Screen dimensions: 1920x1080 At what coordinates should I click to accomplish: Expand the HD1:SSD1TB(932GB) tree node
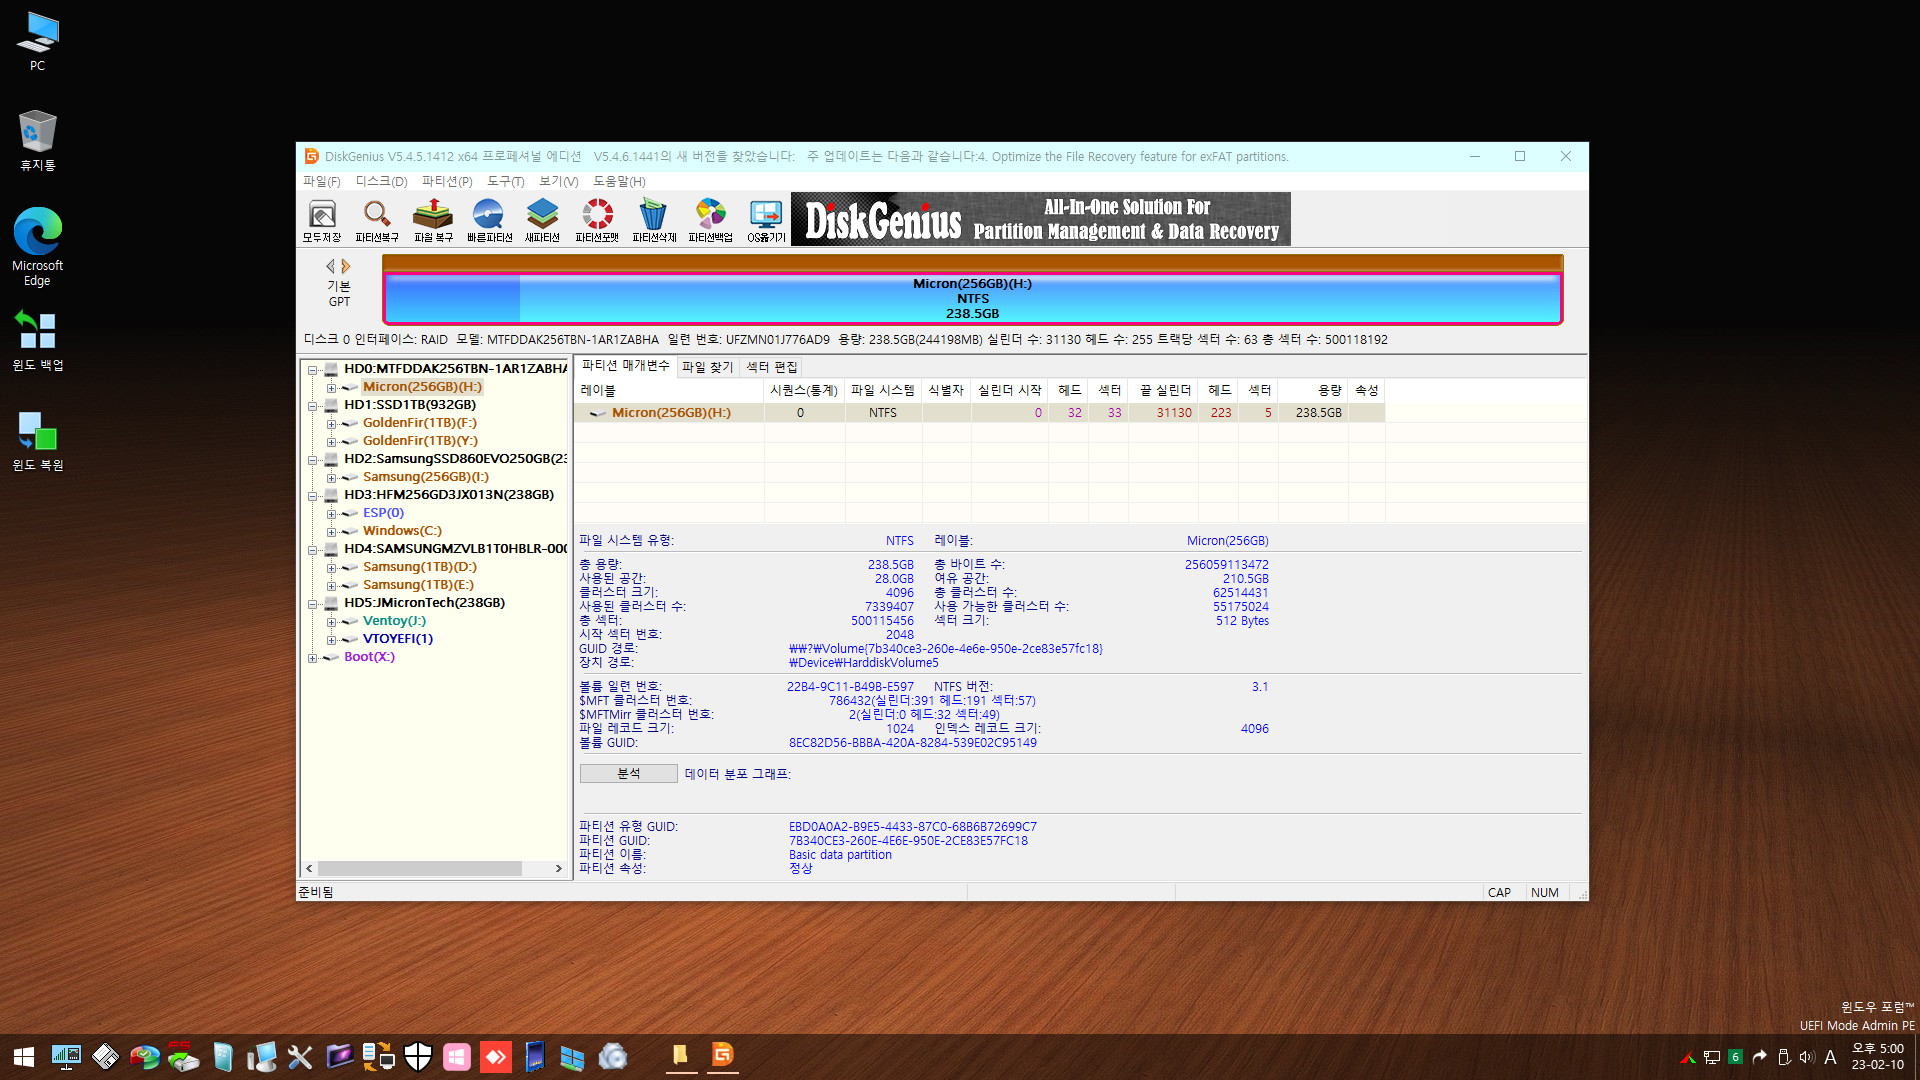pyautogui.click(x=315, y=404)
